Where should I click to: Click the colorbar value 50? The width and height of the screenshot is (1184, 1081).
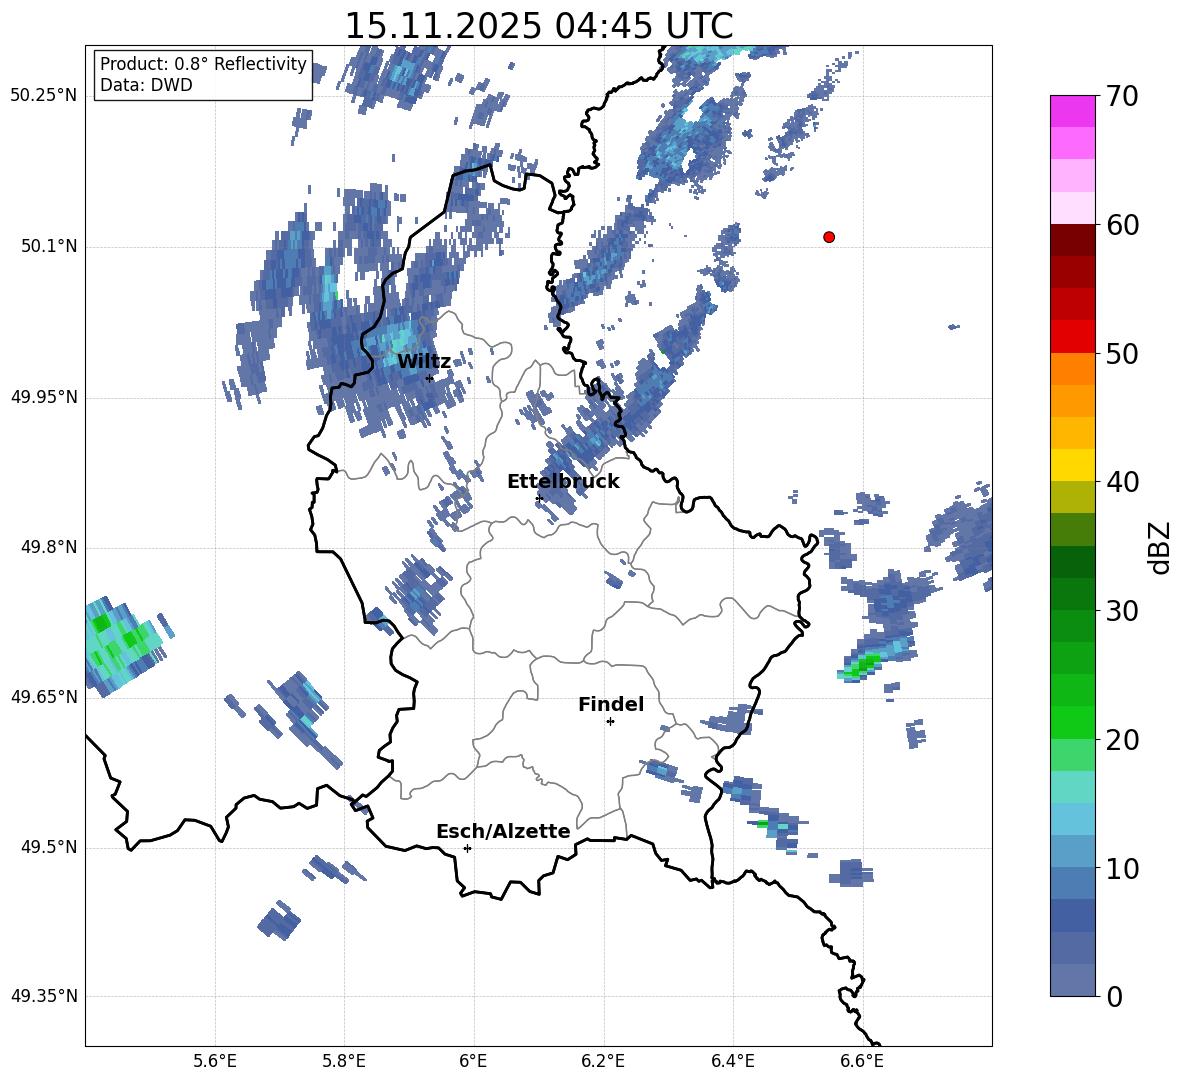coord(1122,353)
